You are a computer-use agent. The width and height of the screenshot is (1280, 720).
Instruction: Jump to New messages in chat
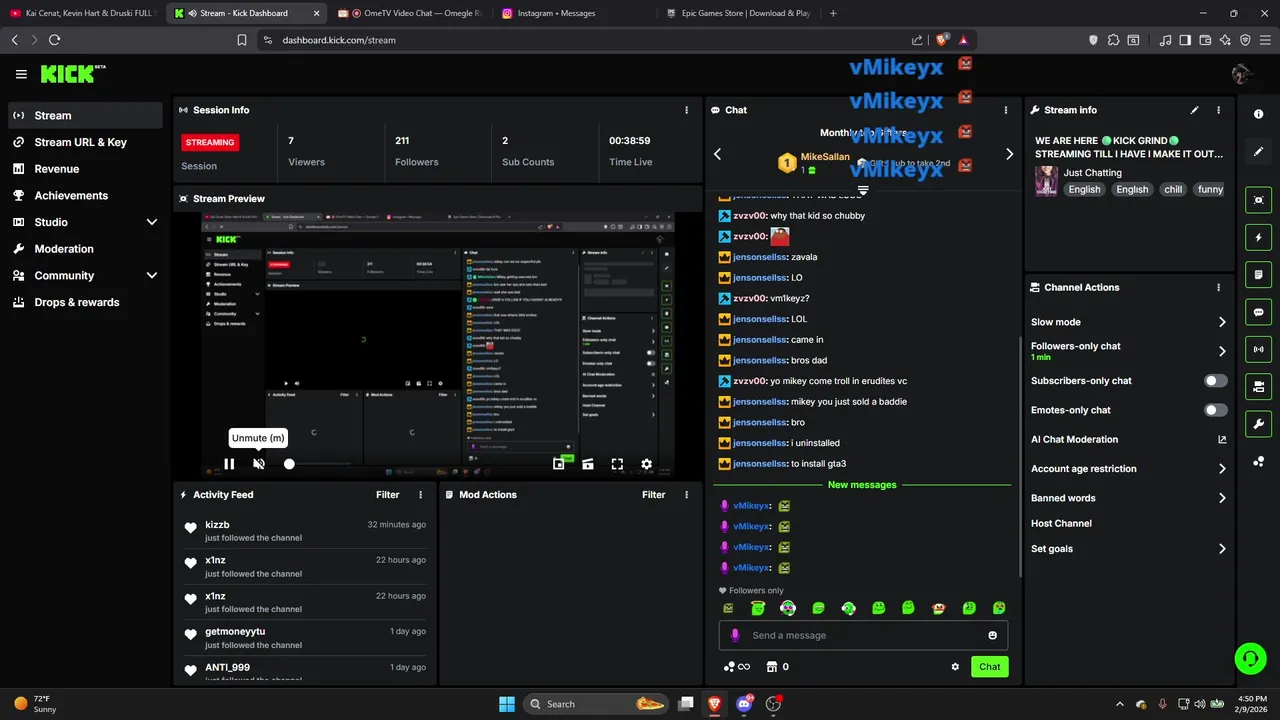click(862, 485)
